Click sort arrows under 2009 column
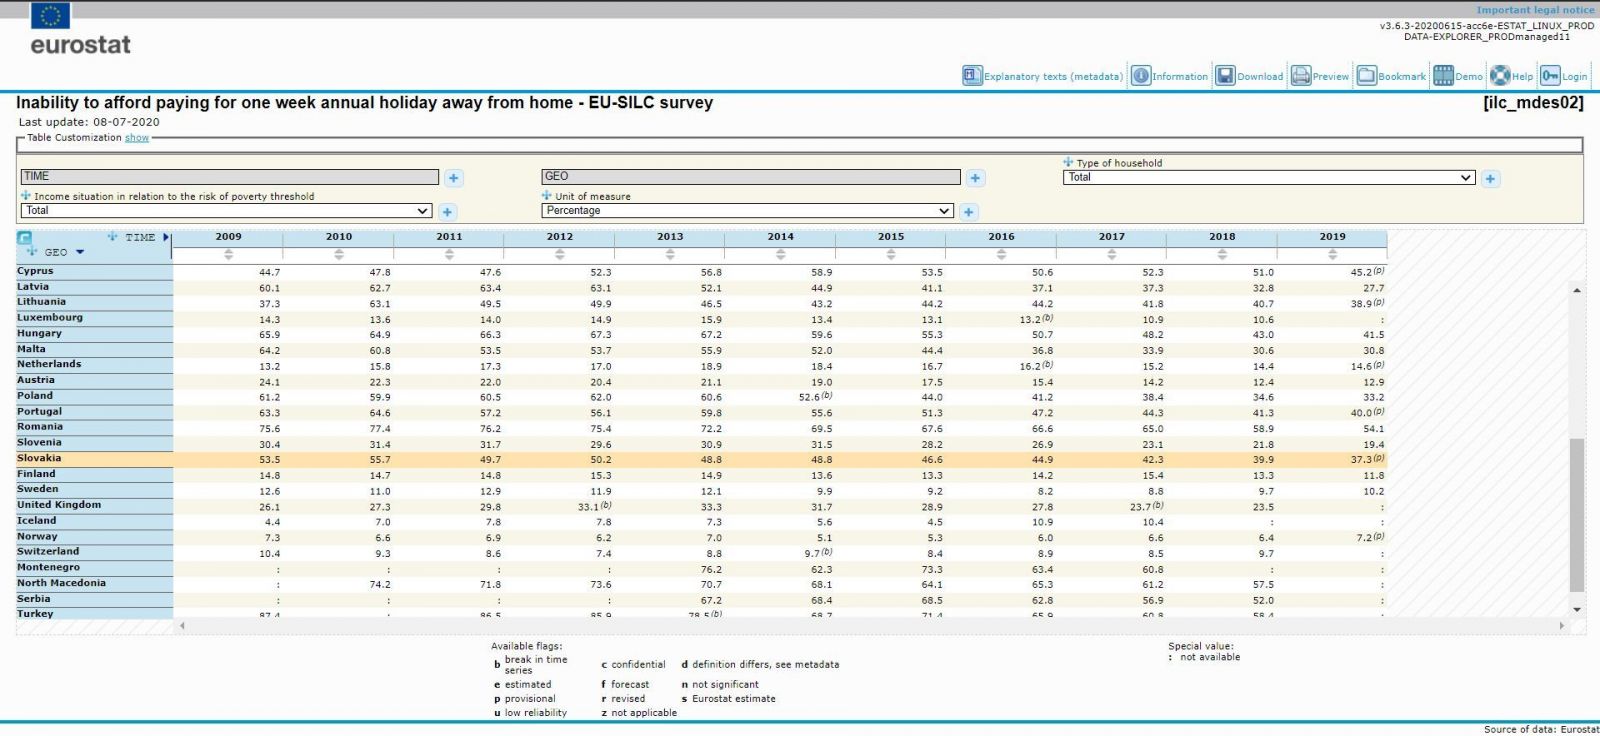This screenshot has width=1600, height=736. (228, 255)
